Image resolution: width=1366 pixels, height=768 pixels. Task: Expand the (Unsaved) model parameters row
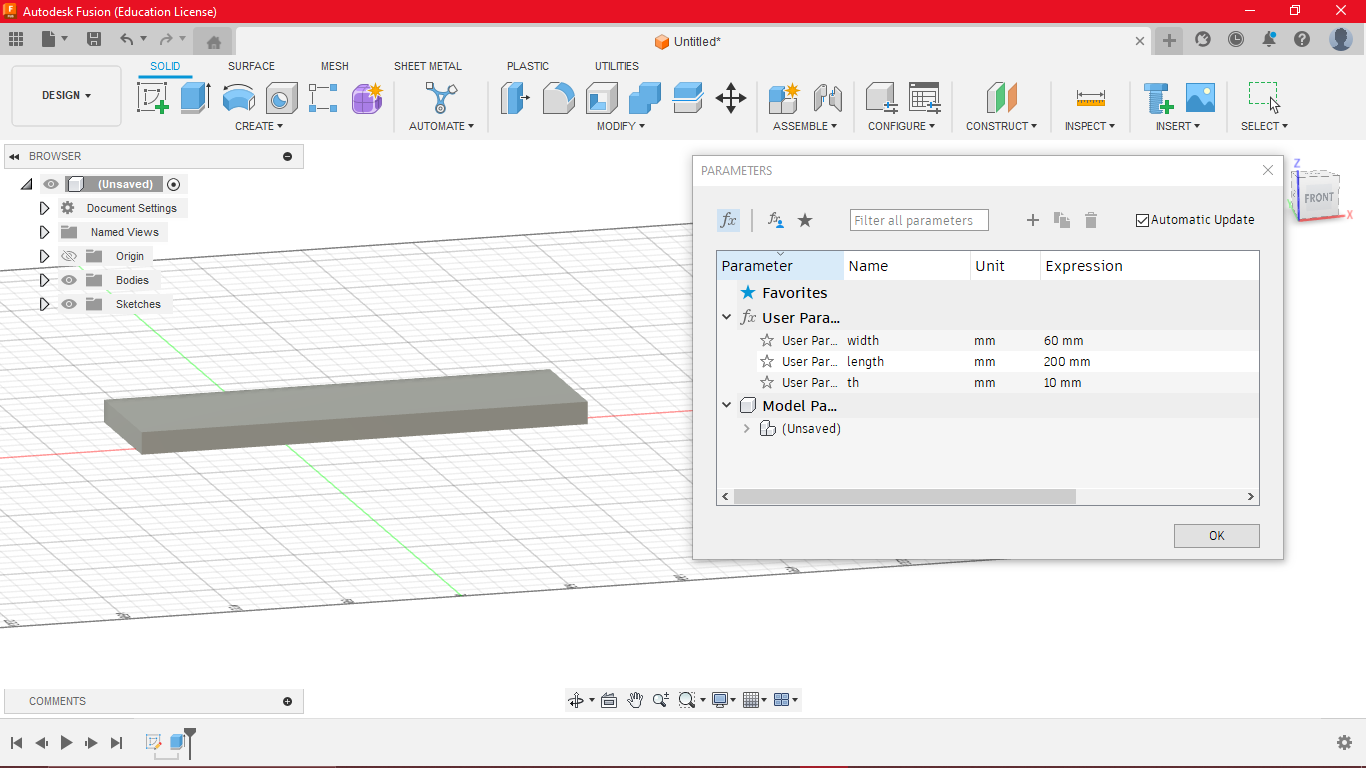pos(747,429)
